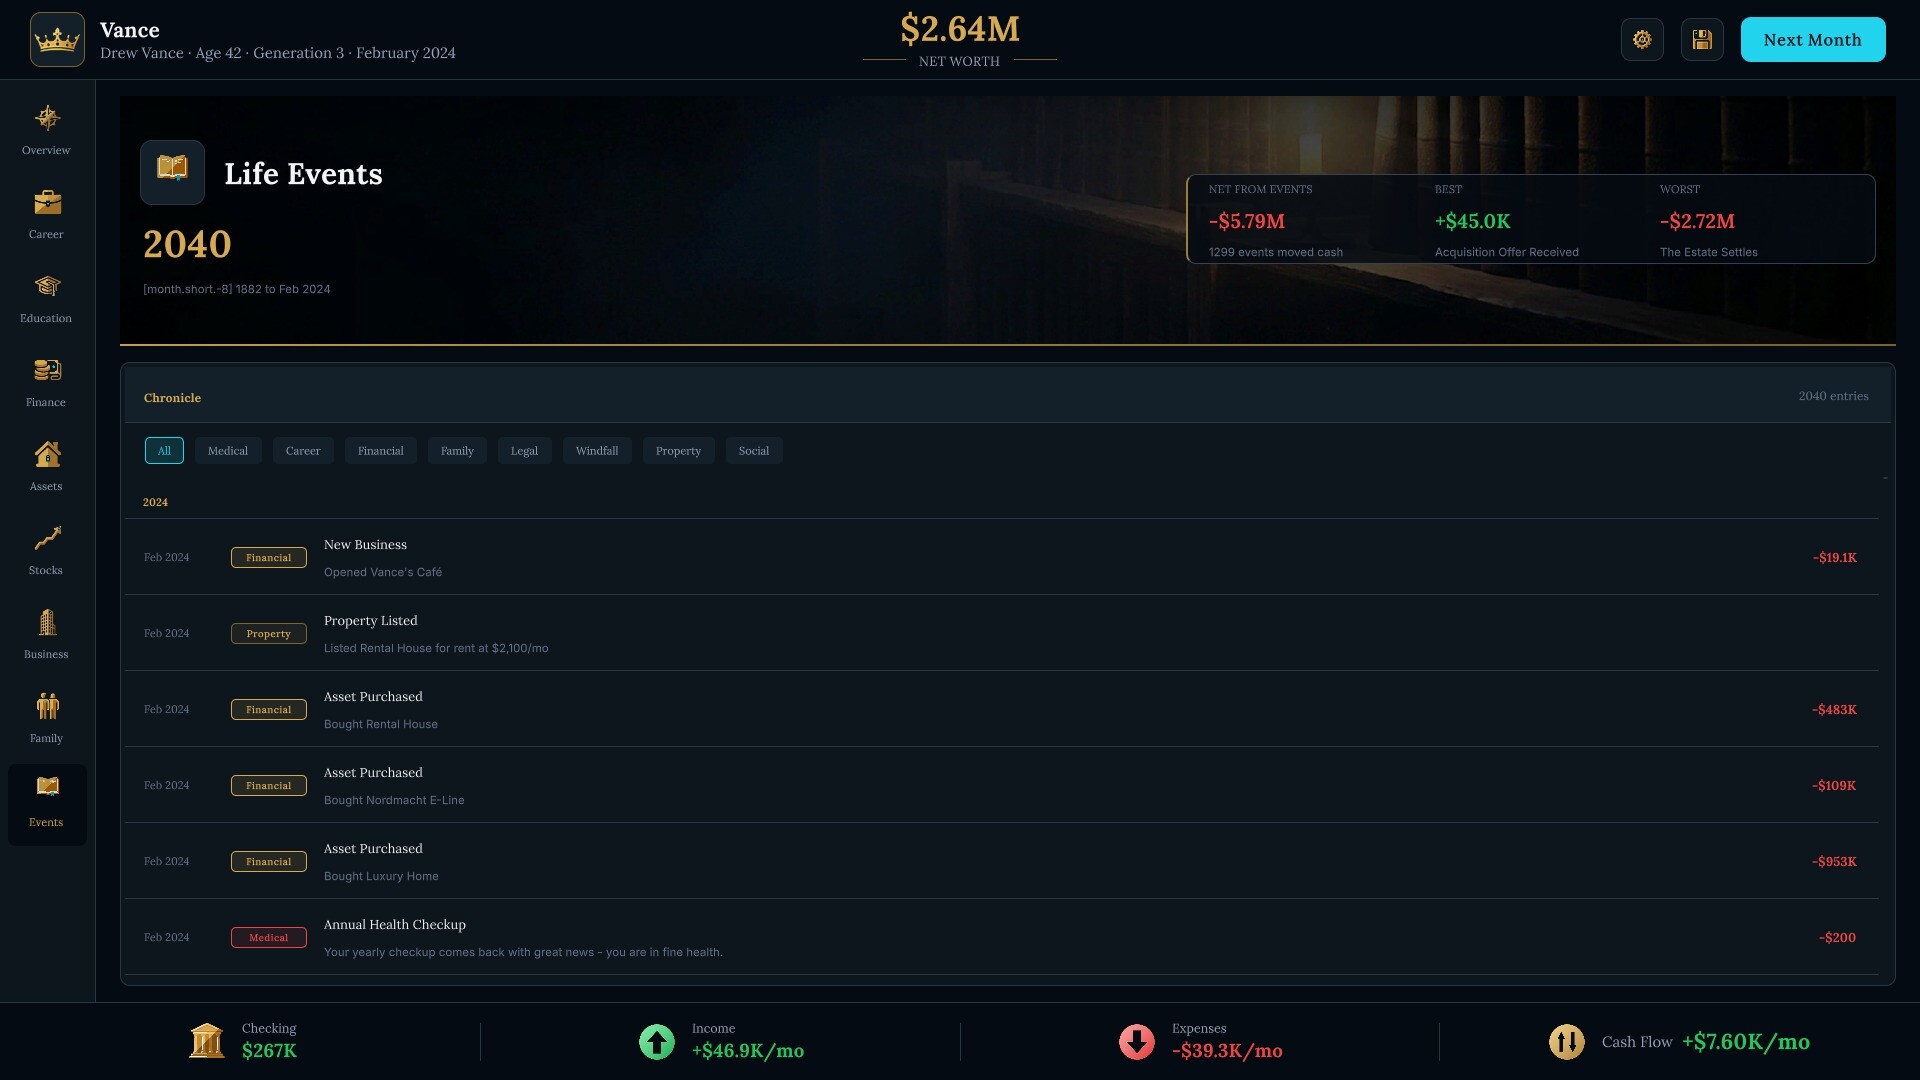Click the 'Bought Rental House' description
This screenshot has height=1080, width=1920.
pyautogui.click(x=381, y=724)
